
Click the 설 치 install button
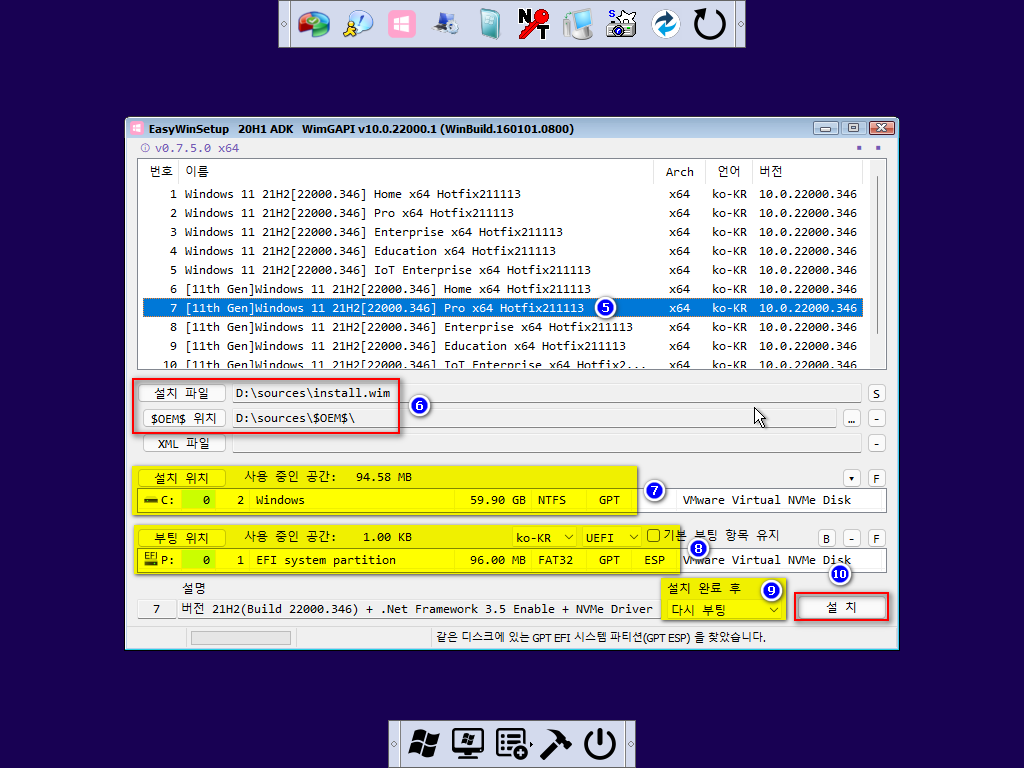click(841, 607)
